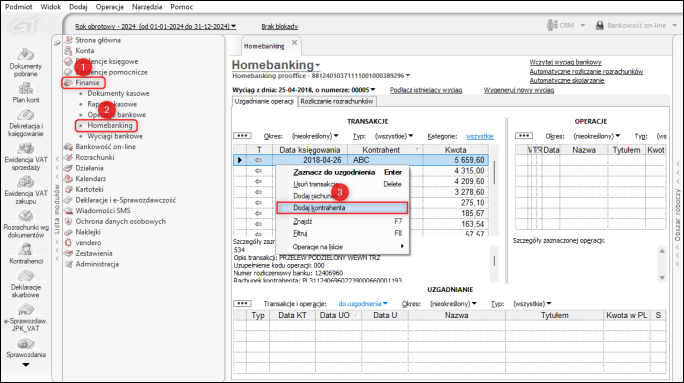Open the Kontrahenci sidebar icon
Image resolution: width=684 pixels, height=383 pixels.
25,249
